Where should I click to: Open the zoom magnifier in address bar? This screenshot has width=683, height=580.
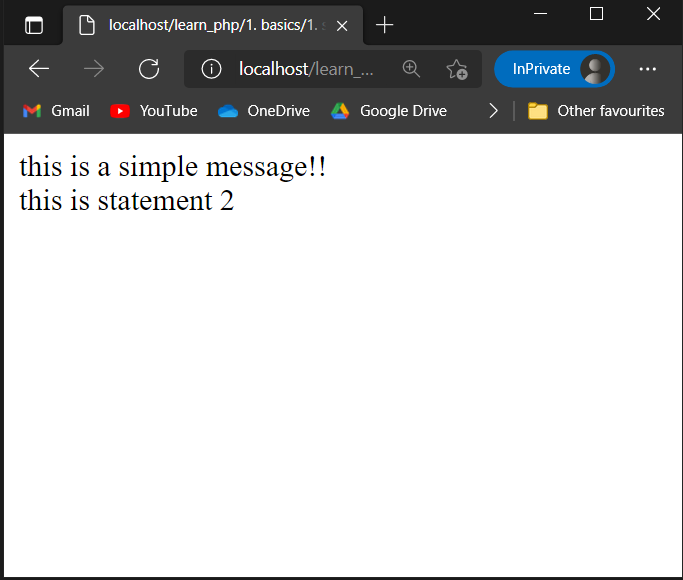click(x=411, y=69)
